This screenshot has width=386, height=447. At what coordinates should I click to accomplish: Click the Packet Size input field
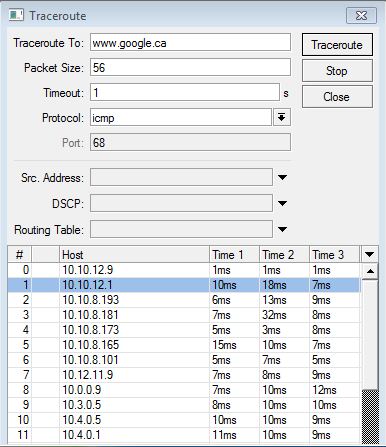coord(190,67)
